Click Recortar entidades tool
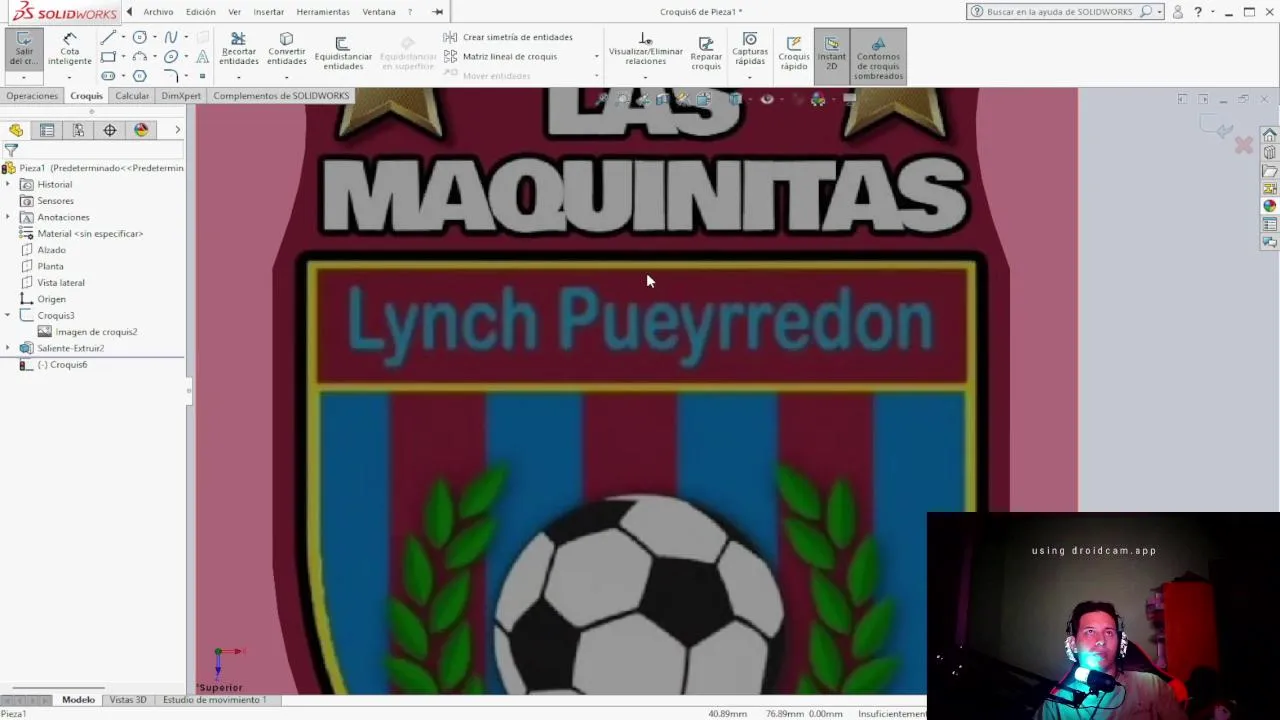This screenshot has height=720, width=1280. coord(238,49)
